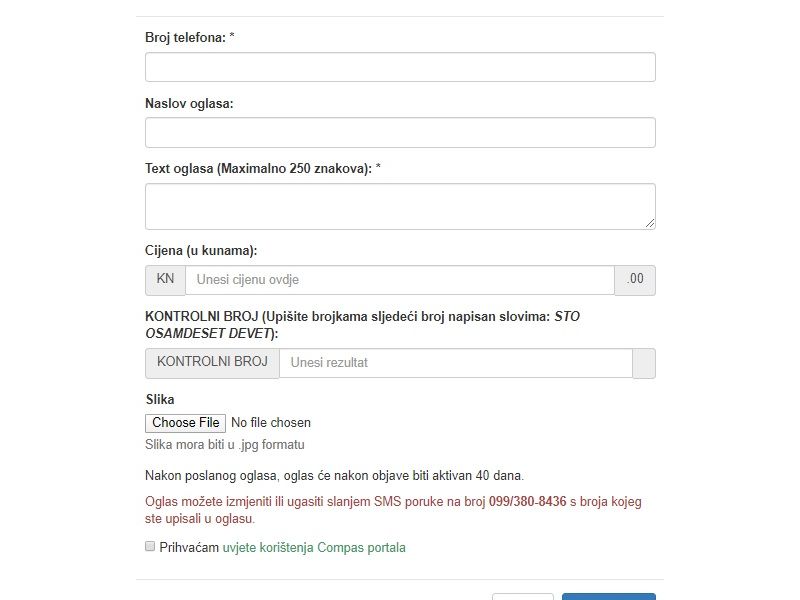Click the white button beside blue button
The image size is (800, 600).
tap(522, 596)
